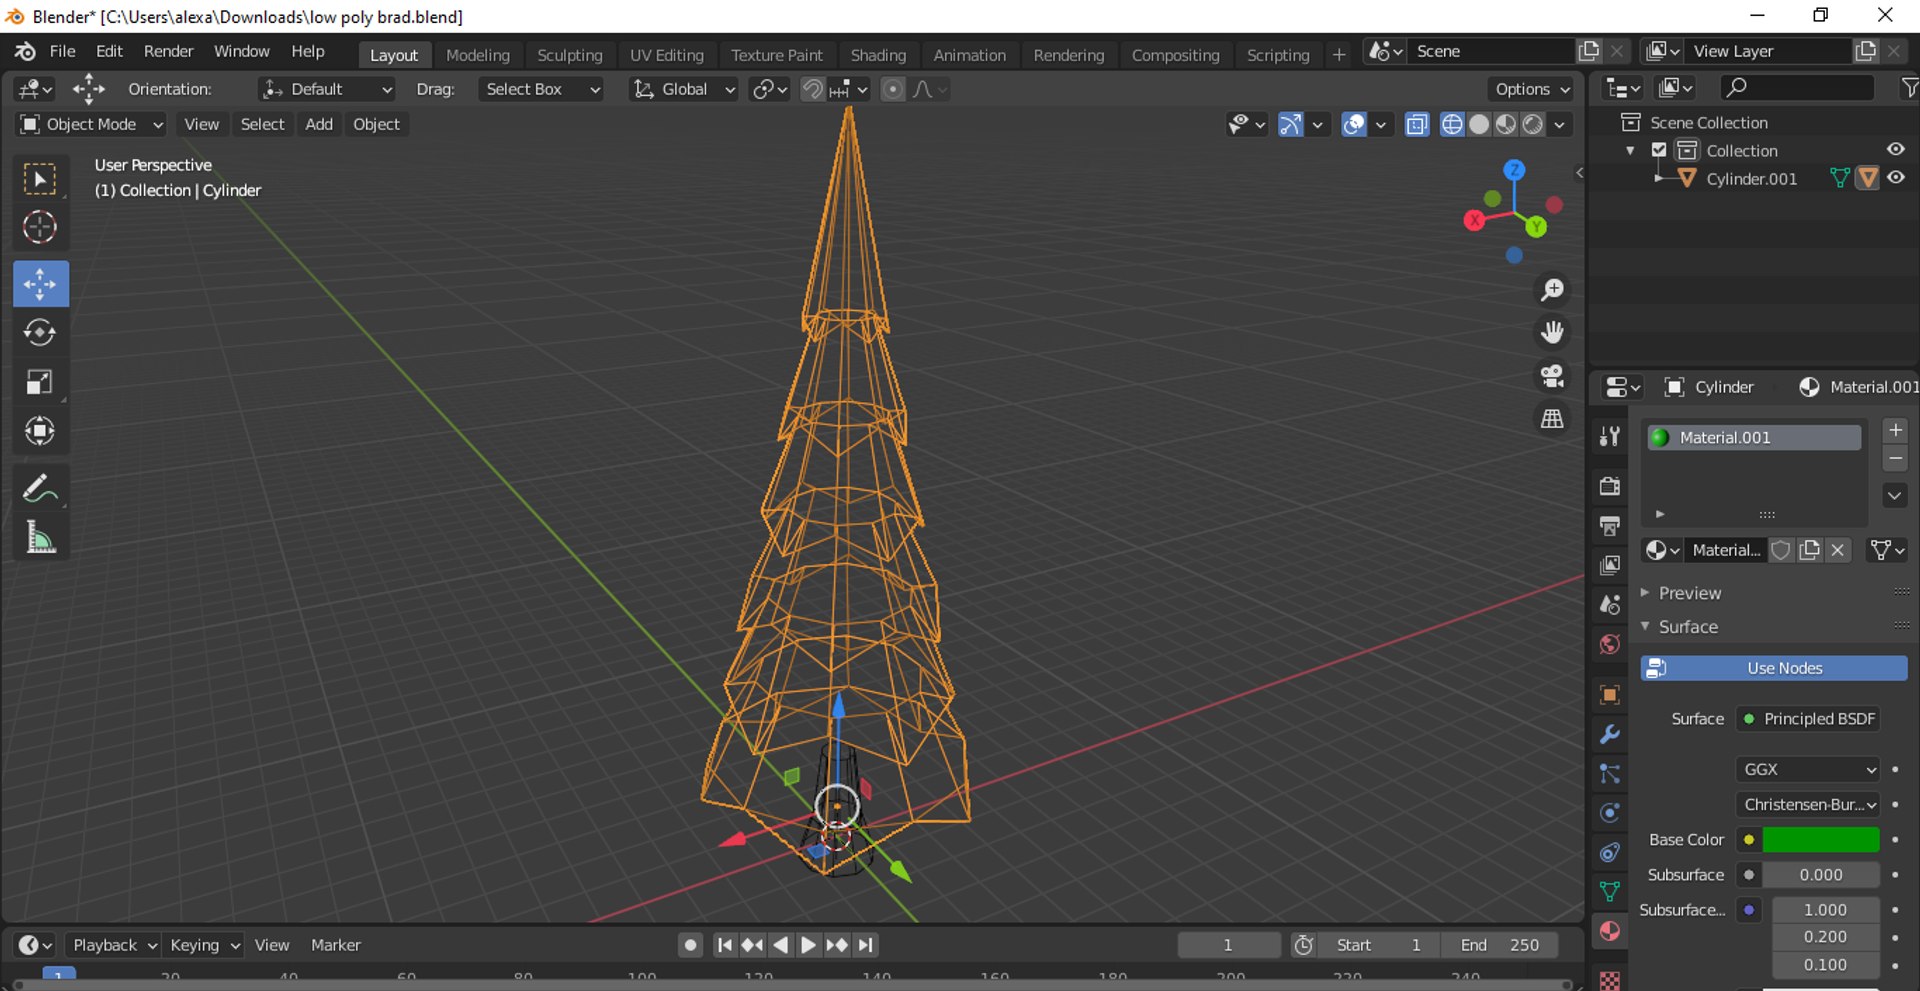Select the Annotate tool
Image resolution: width=1920 pixels, height=991 pixels.
tap(40, 489)
